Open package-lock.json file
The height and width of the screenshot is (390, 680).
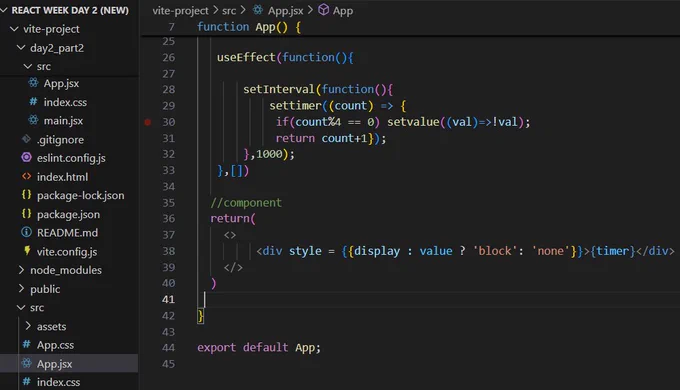pos(81,196)
